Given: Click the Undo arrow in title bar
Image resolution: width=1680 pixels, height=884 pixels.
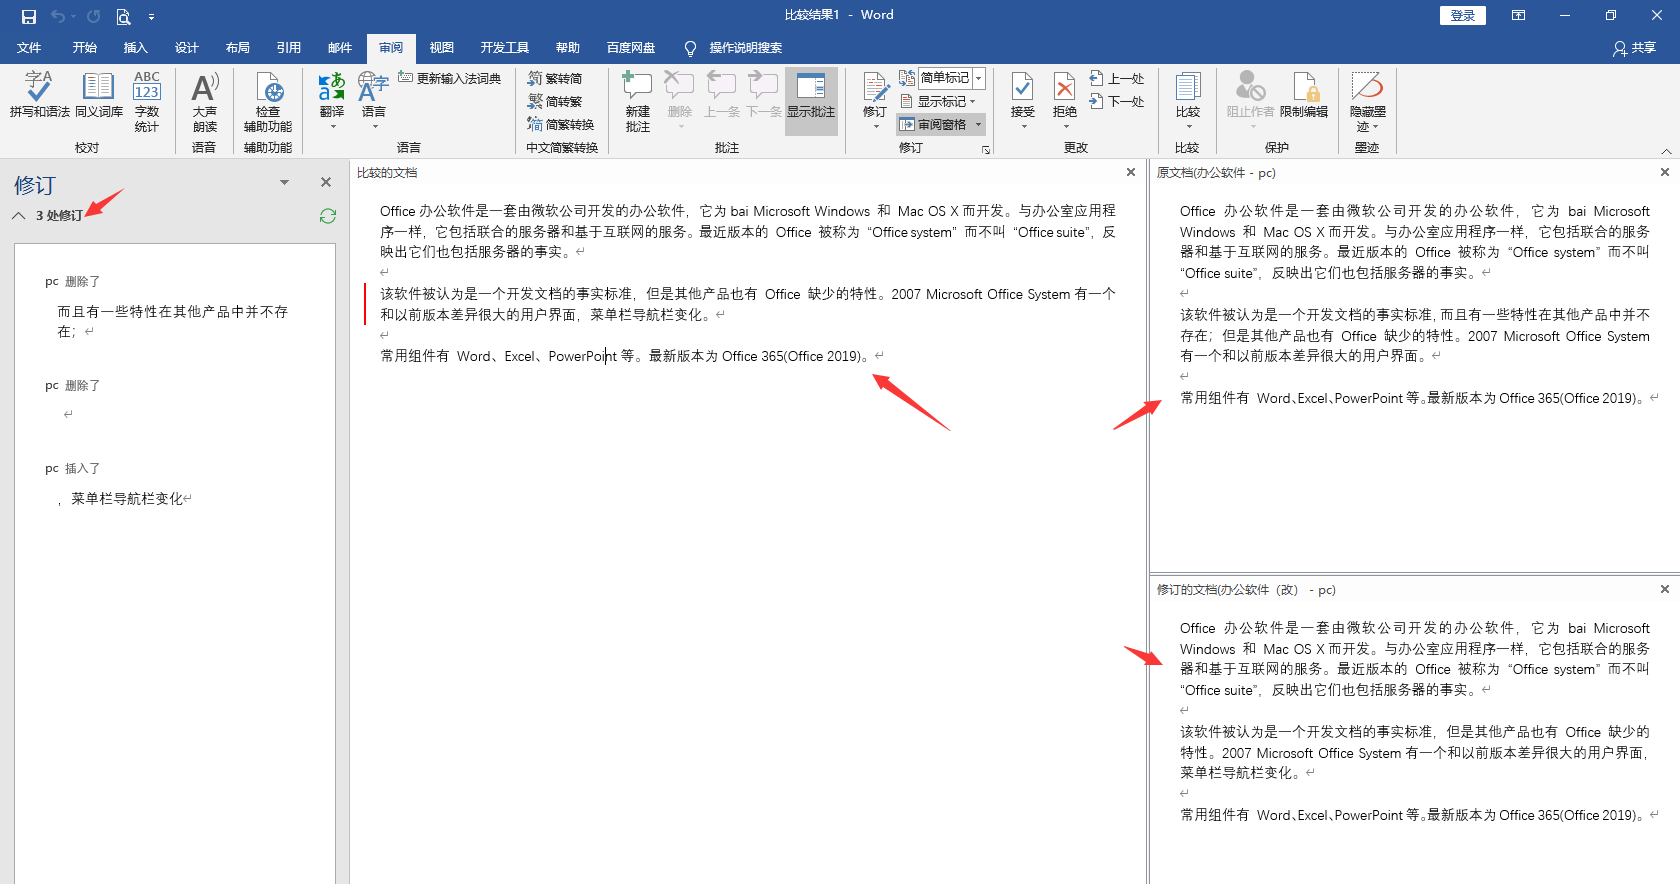Looking at the screenshot, I should 58,16.
